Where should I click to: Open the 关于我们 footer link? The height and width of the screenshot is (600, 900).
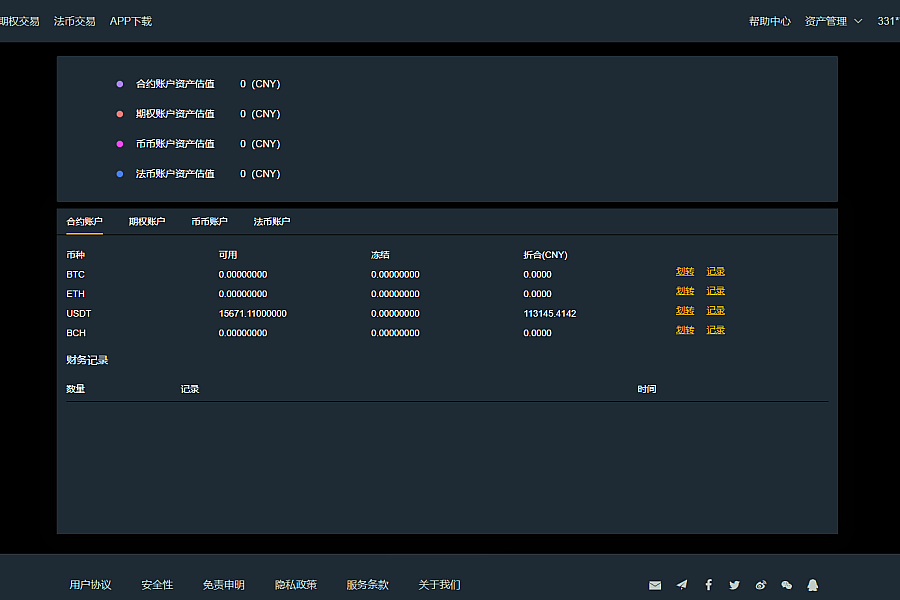[440, 585]
